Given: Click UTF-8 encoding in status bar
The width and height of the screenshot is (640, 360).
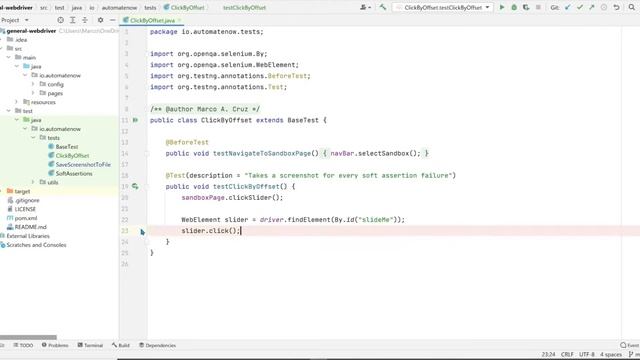Looking at the screenshot, I should point(587,354).
